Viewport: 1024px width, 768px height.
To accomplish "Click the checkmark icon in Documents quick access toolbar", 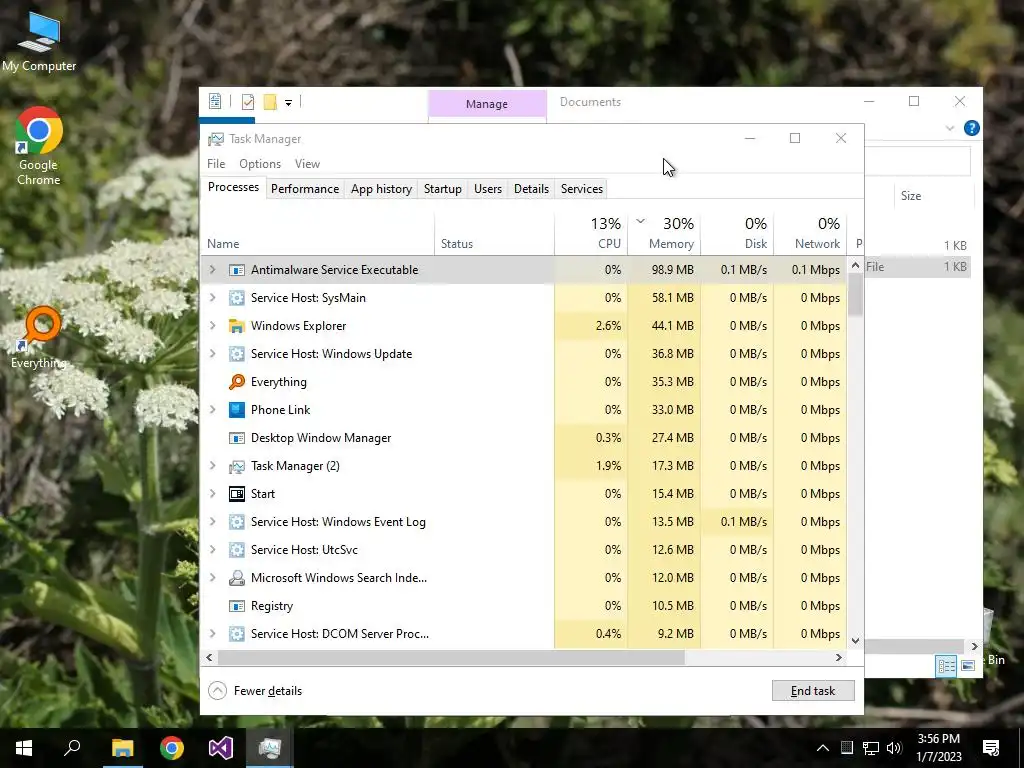I will click(x=248, y=102).
